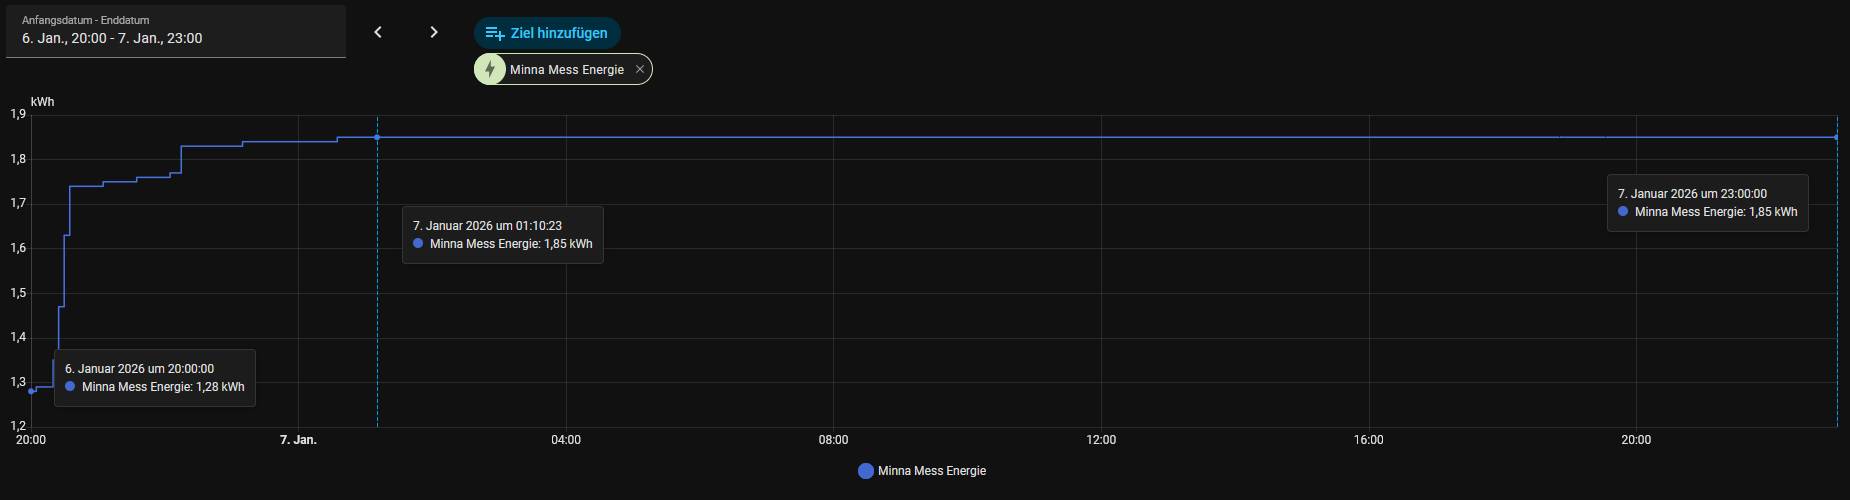Click the final data point at 23:00

tap(1836, 137)
